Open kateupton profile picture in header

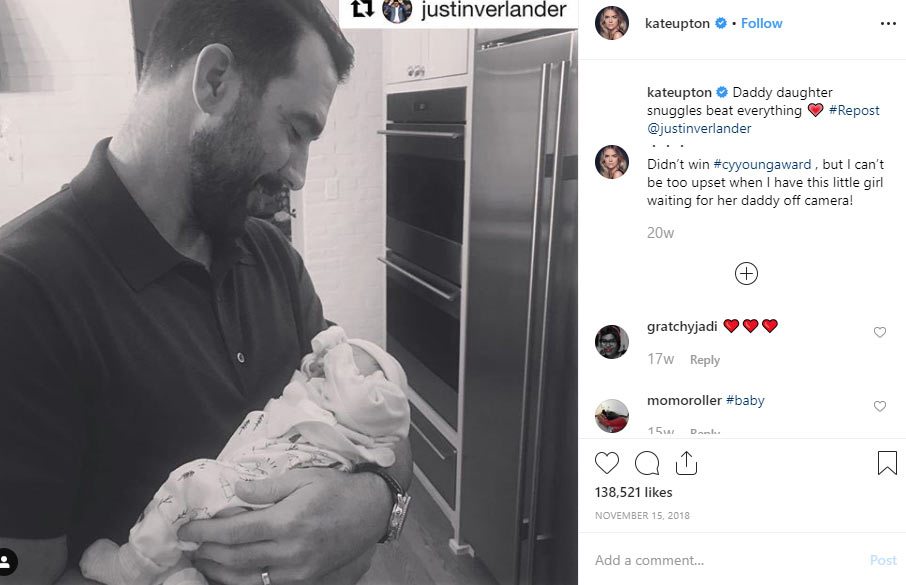click(x=612, y=23)
